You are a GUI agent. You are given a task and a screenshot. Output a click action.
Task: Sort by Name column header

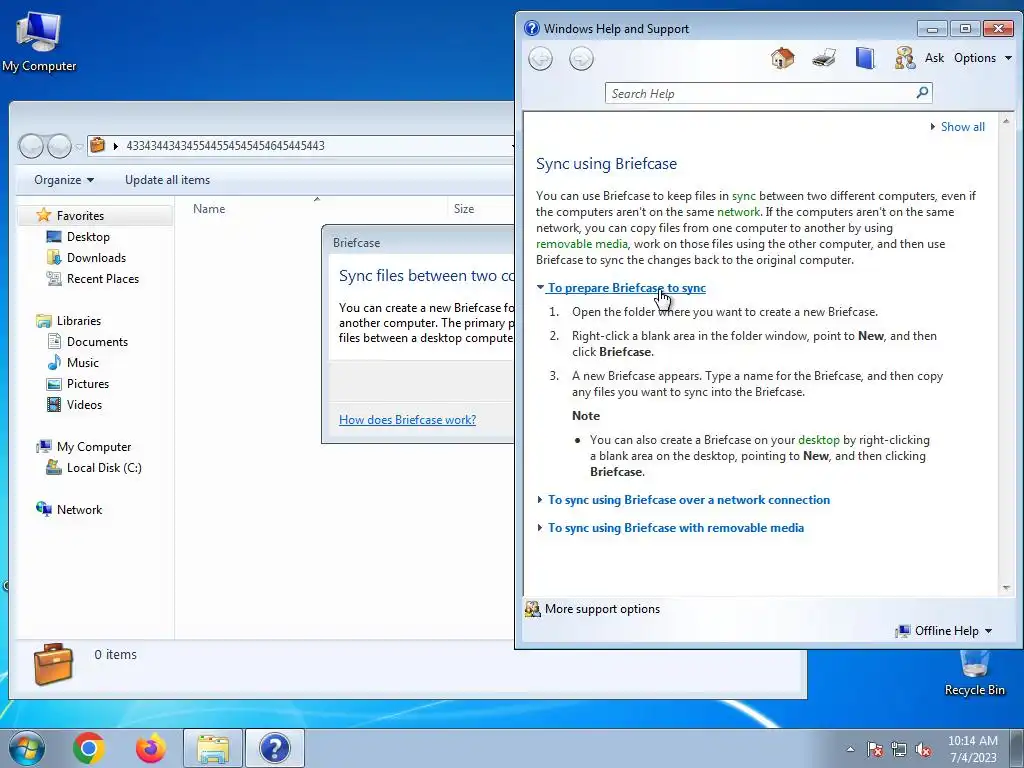pyautogui.click(x=209, y=209)
